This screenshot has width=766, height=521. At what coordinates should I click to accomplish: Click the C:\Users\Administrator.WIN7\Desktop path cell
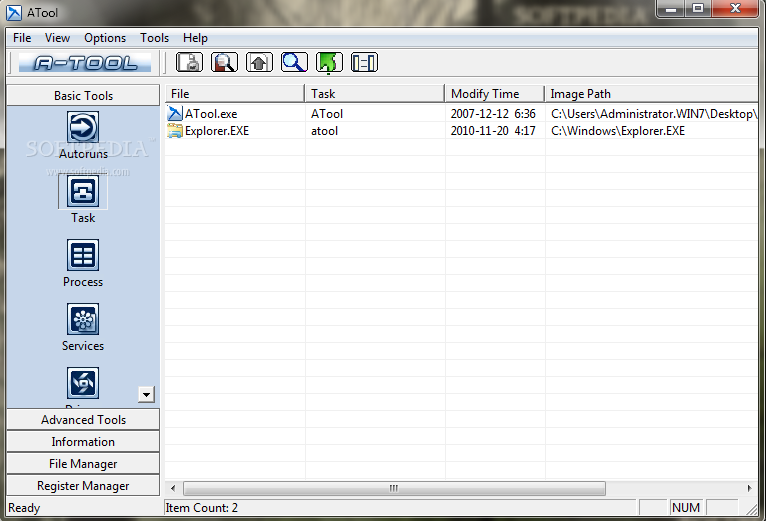pyautogui.click(x=654, y=114)
